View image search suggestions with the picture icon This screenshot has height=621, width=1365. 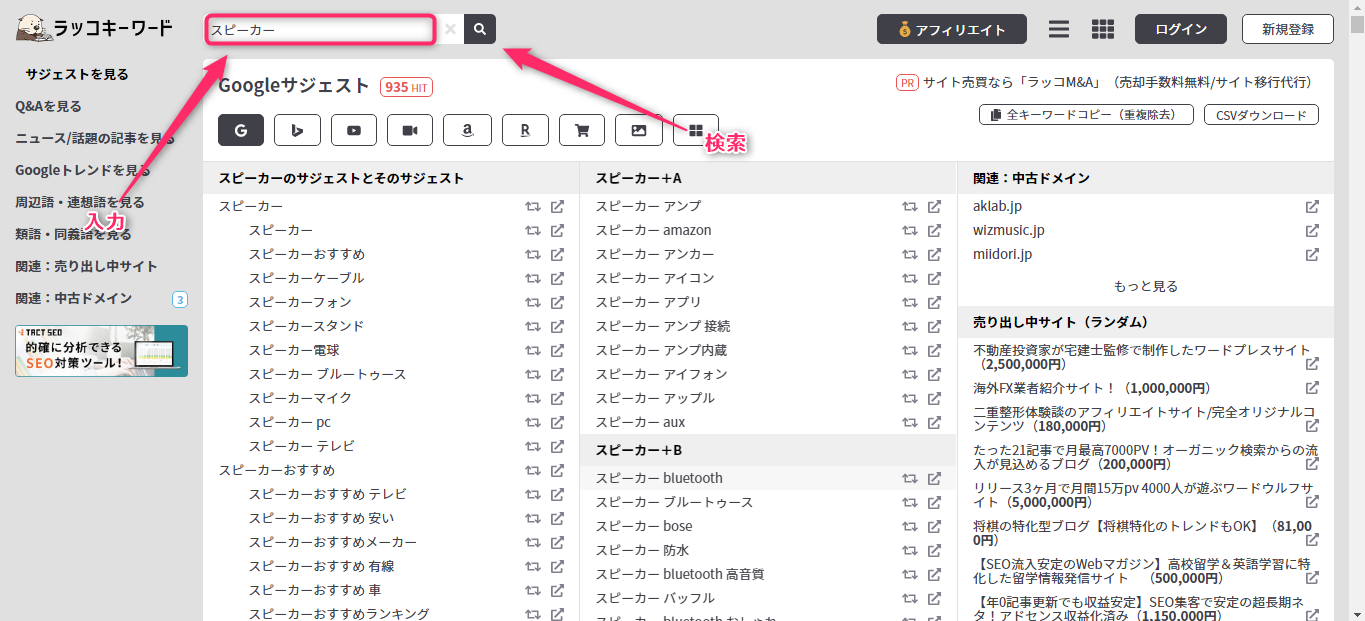[x=637, y=129]
